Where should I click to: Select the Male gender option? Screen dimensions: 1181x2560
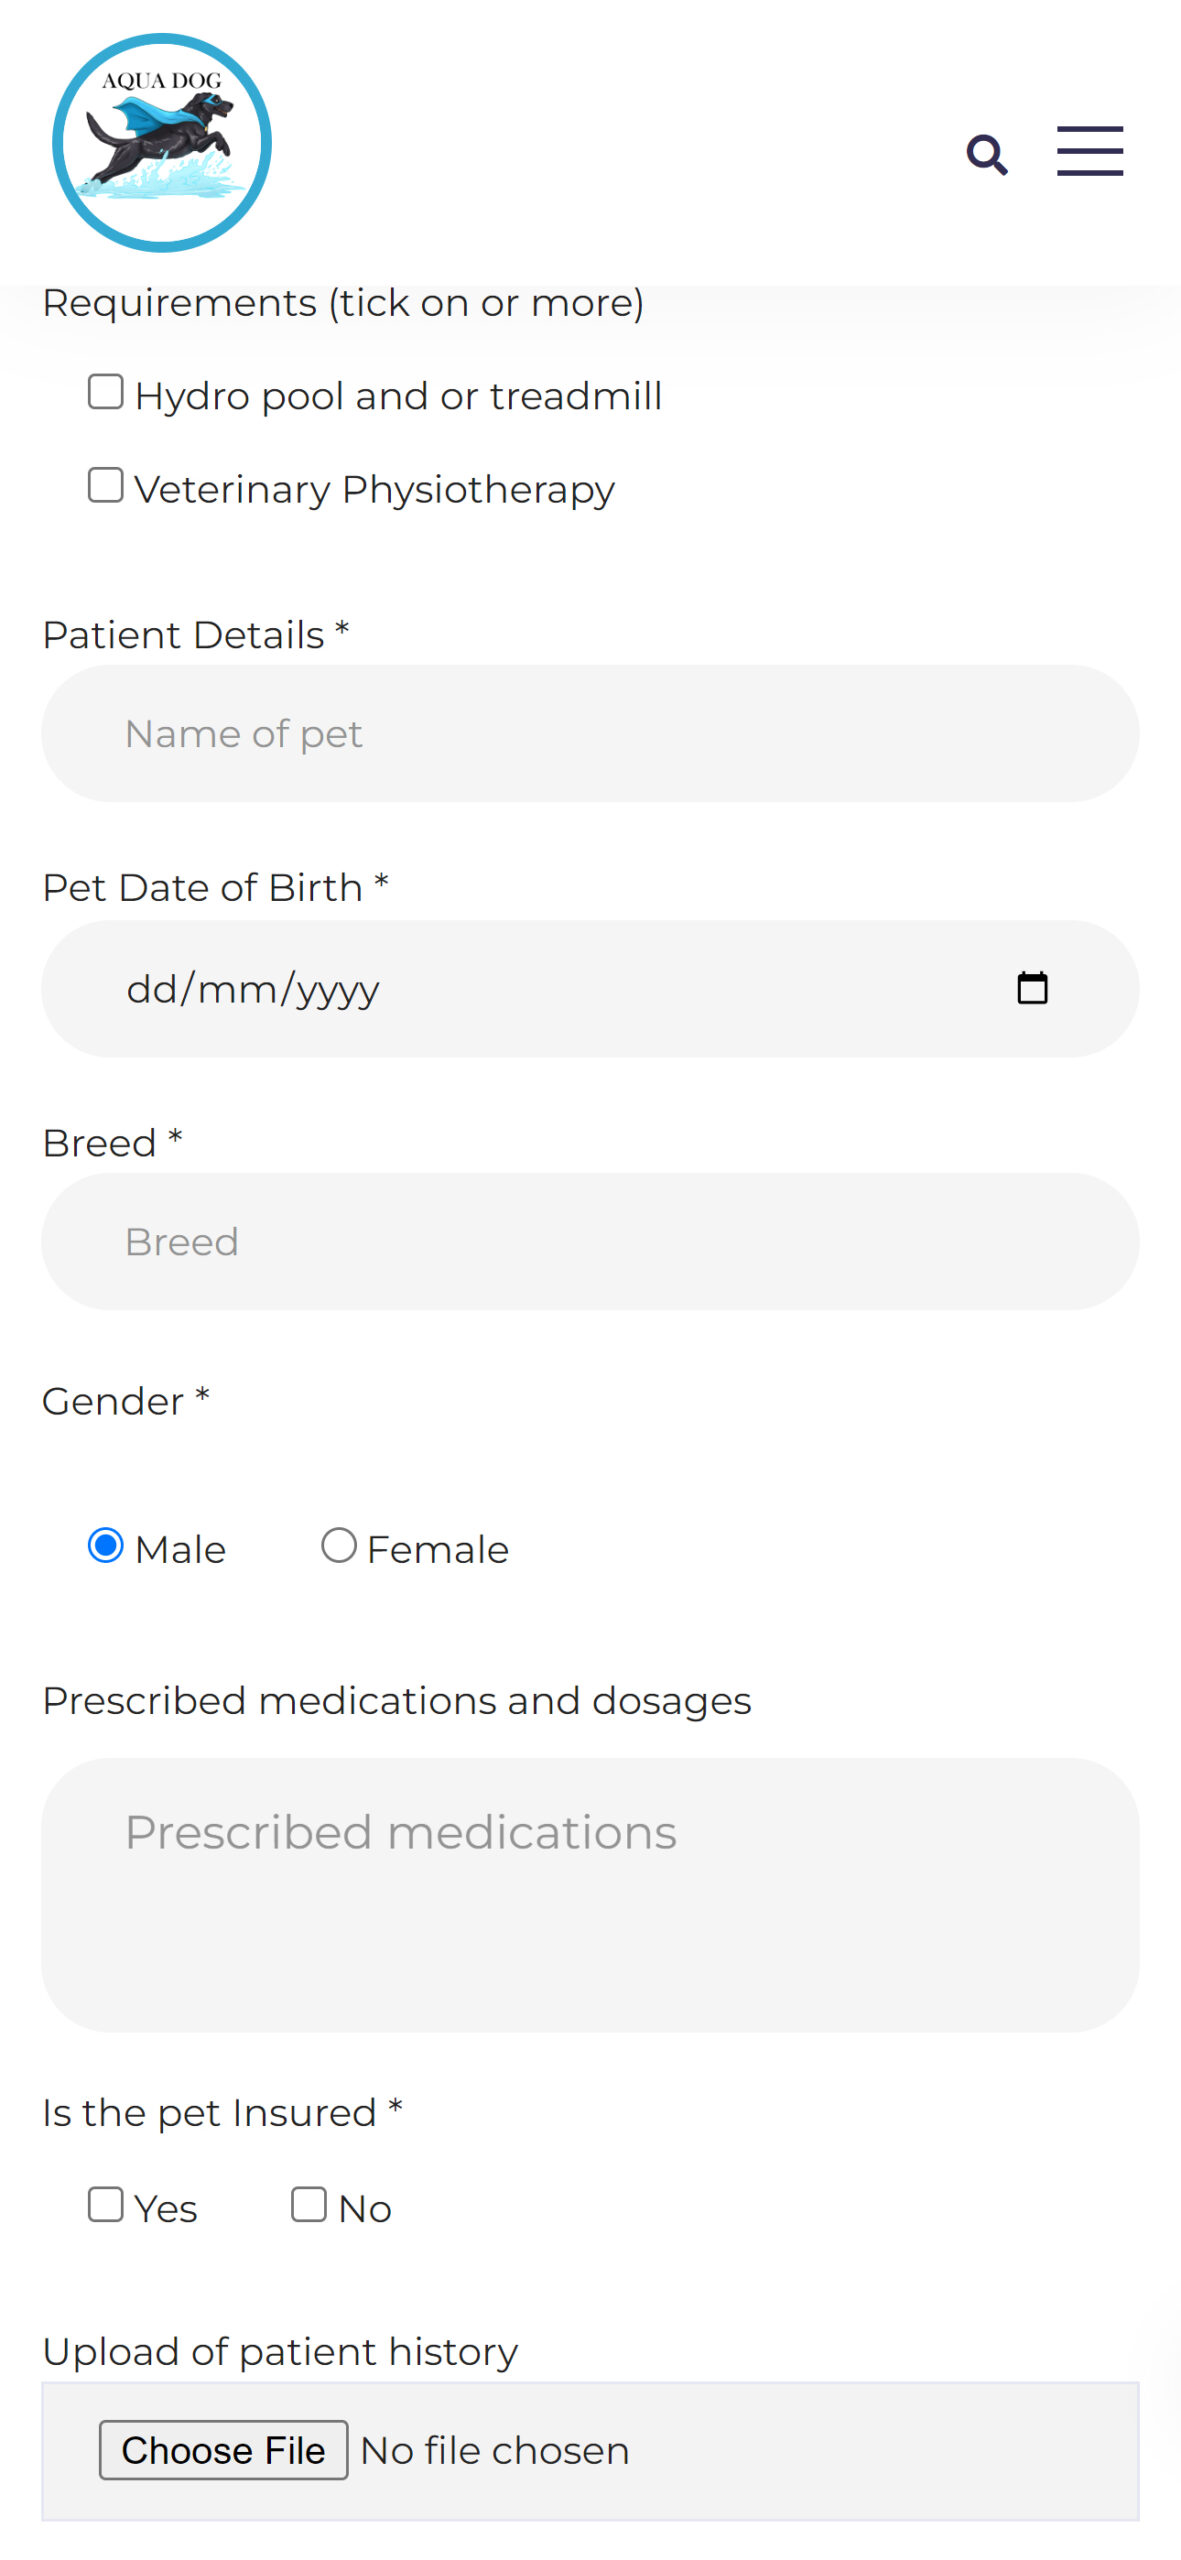106,1546
